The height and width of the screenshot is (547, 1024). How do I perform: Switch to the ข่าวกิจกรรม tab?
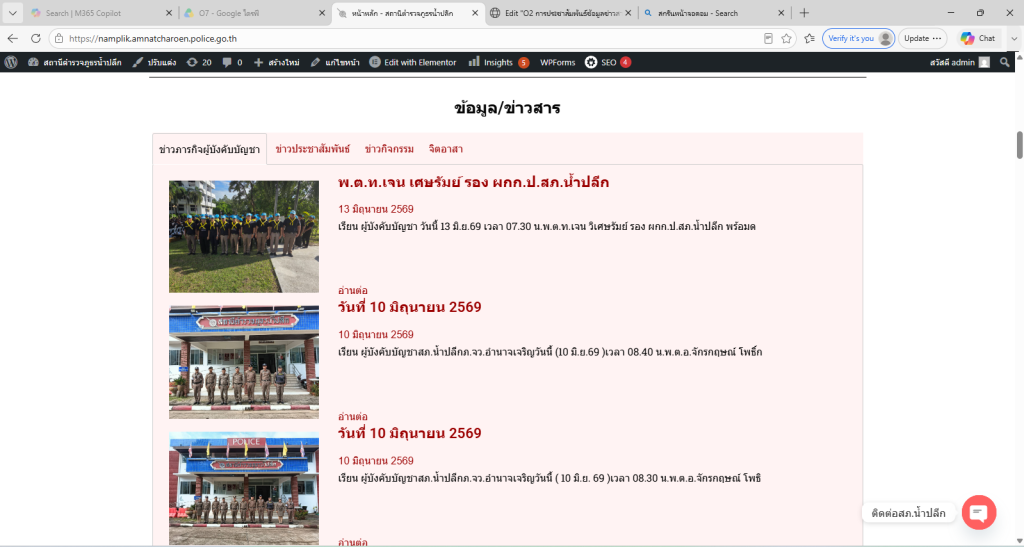tap(389, 149)
